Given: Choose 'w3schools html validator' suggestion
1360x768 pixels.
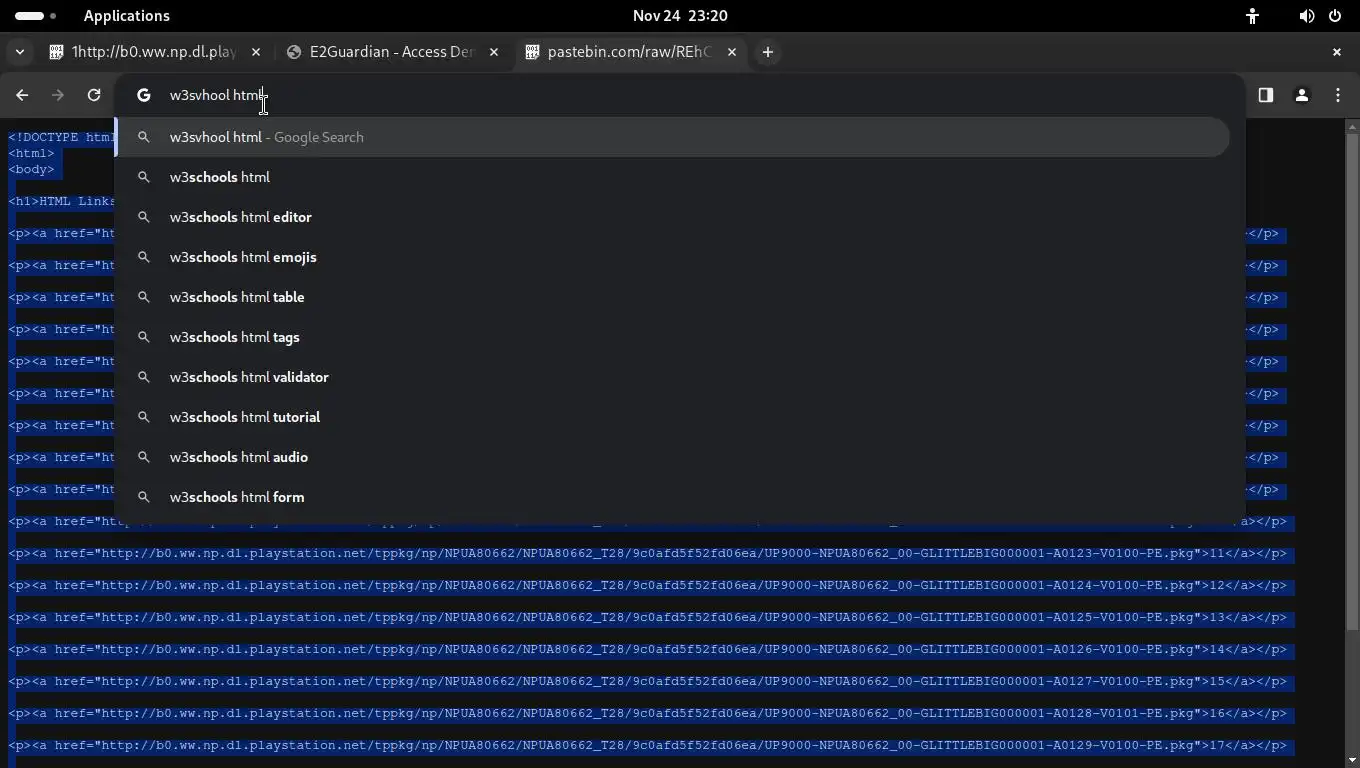Looking at the screenshot, I should [x=672, y=377].
